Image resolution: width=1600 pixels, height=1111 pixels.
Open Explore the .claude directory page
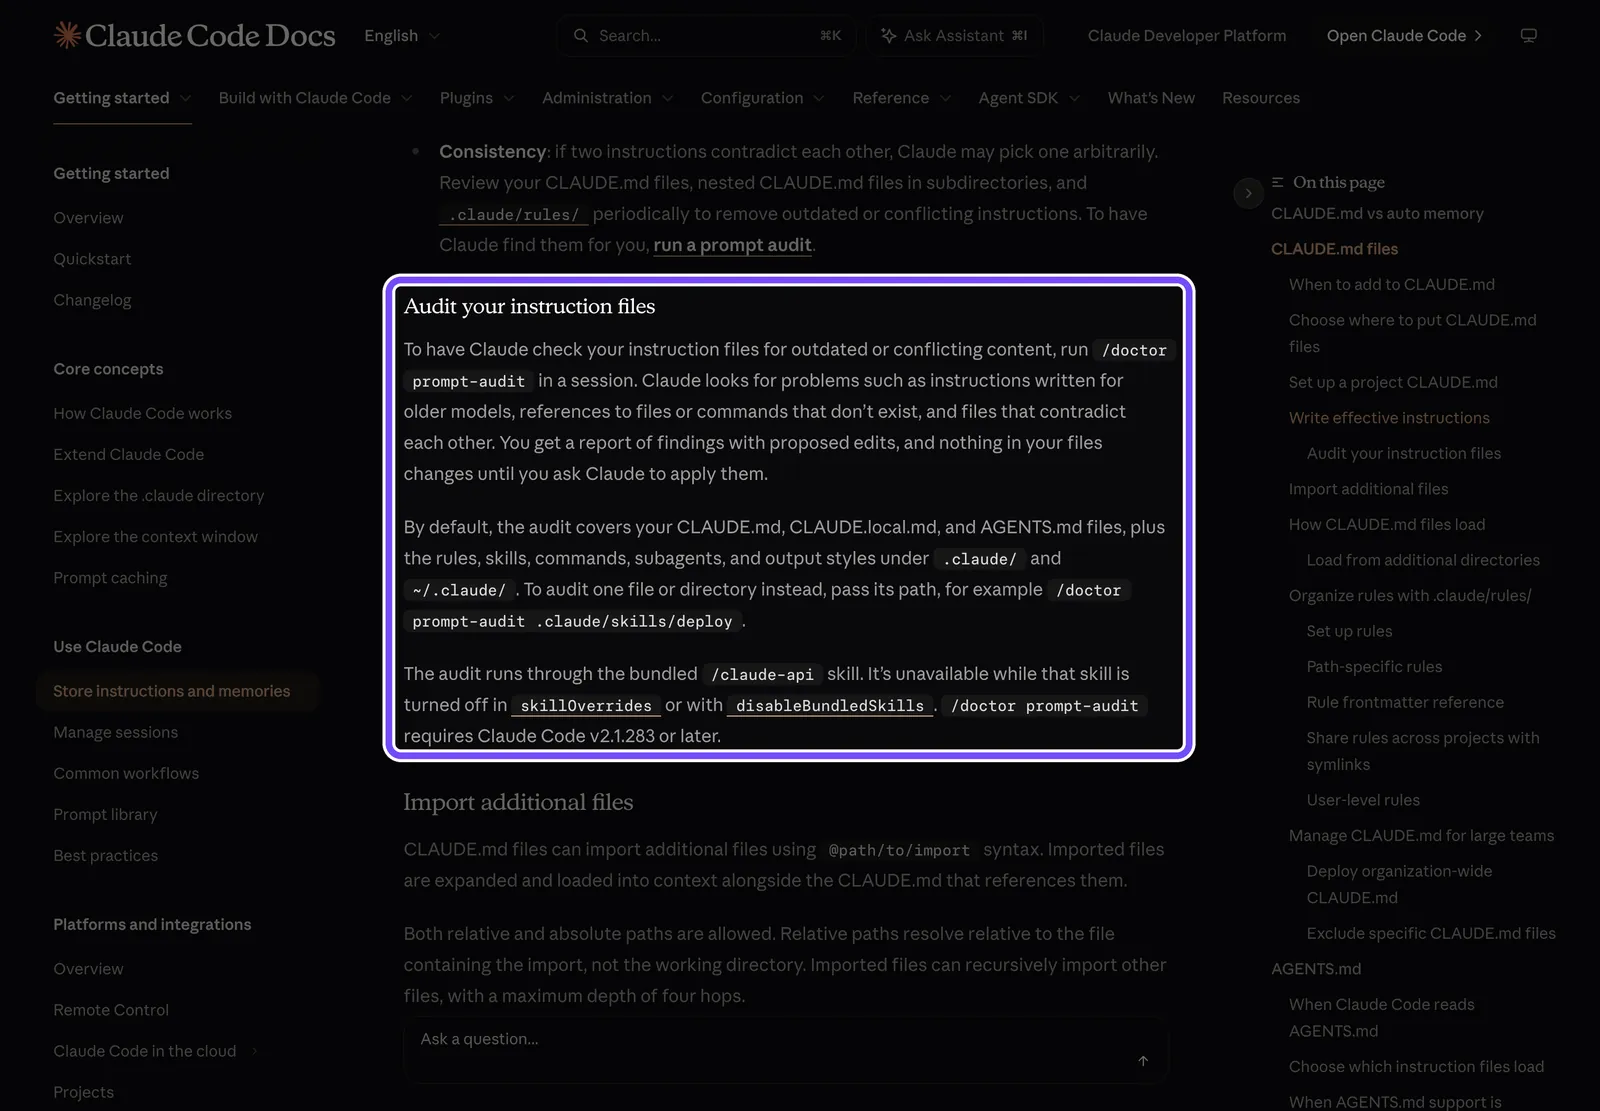click(x=159, y=496)
